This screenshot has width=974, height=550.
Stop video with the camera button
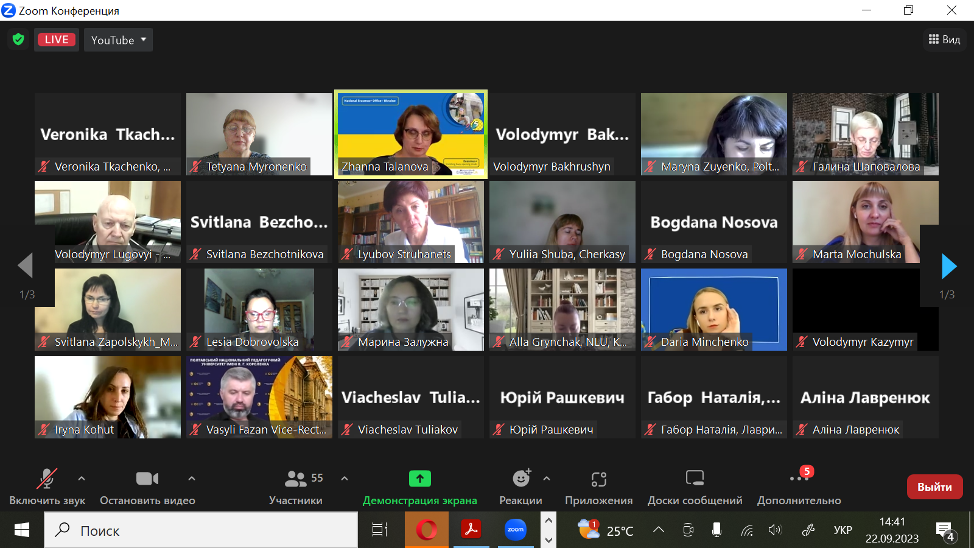click(x=147, y=486)
